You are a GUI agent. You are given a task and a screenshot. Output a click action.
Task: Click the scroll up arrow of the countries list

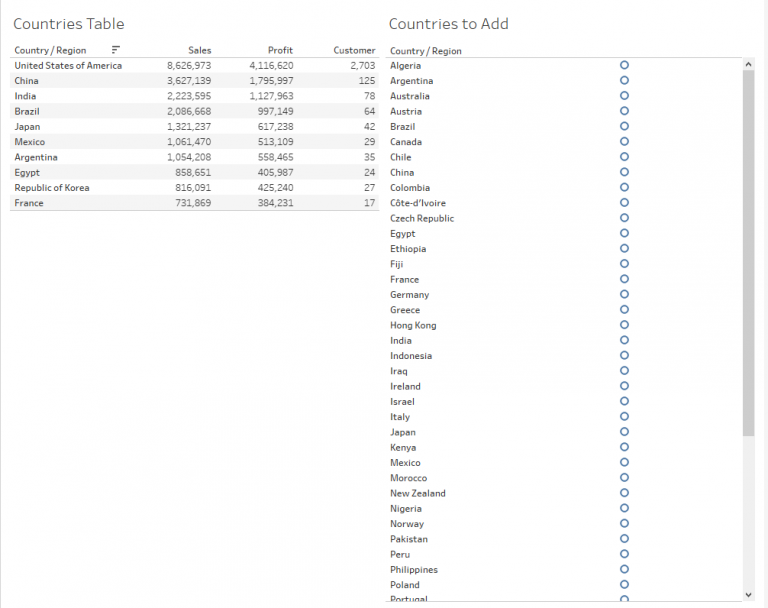click(748, 64)
